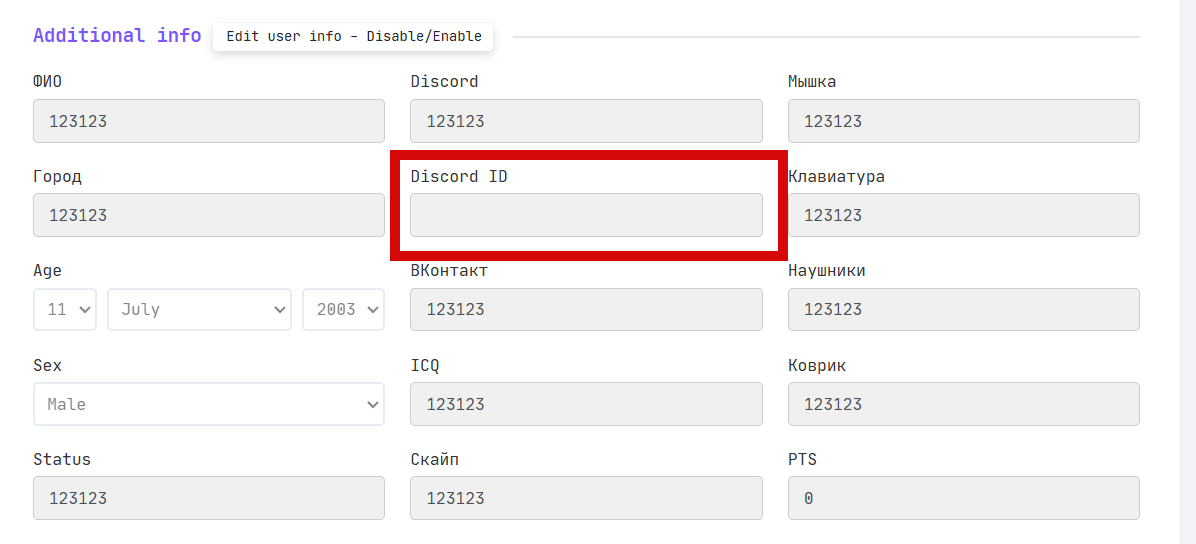This screenshot has height=544, width=1196.
Task: Open the Age month dropdown showing July
Action: (x=199, y=310)
